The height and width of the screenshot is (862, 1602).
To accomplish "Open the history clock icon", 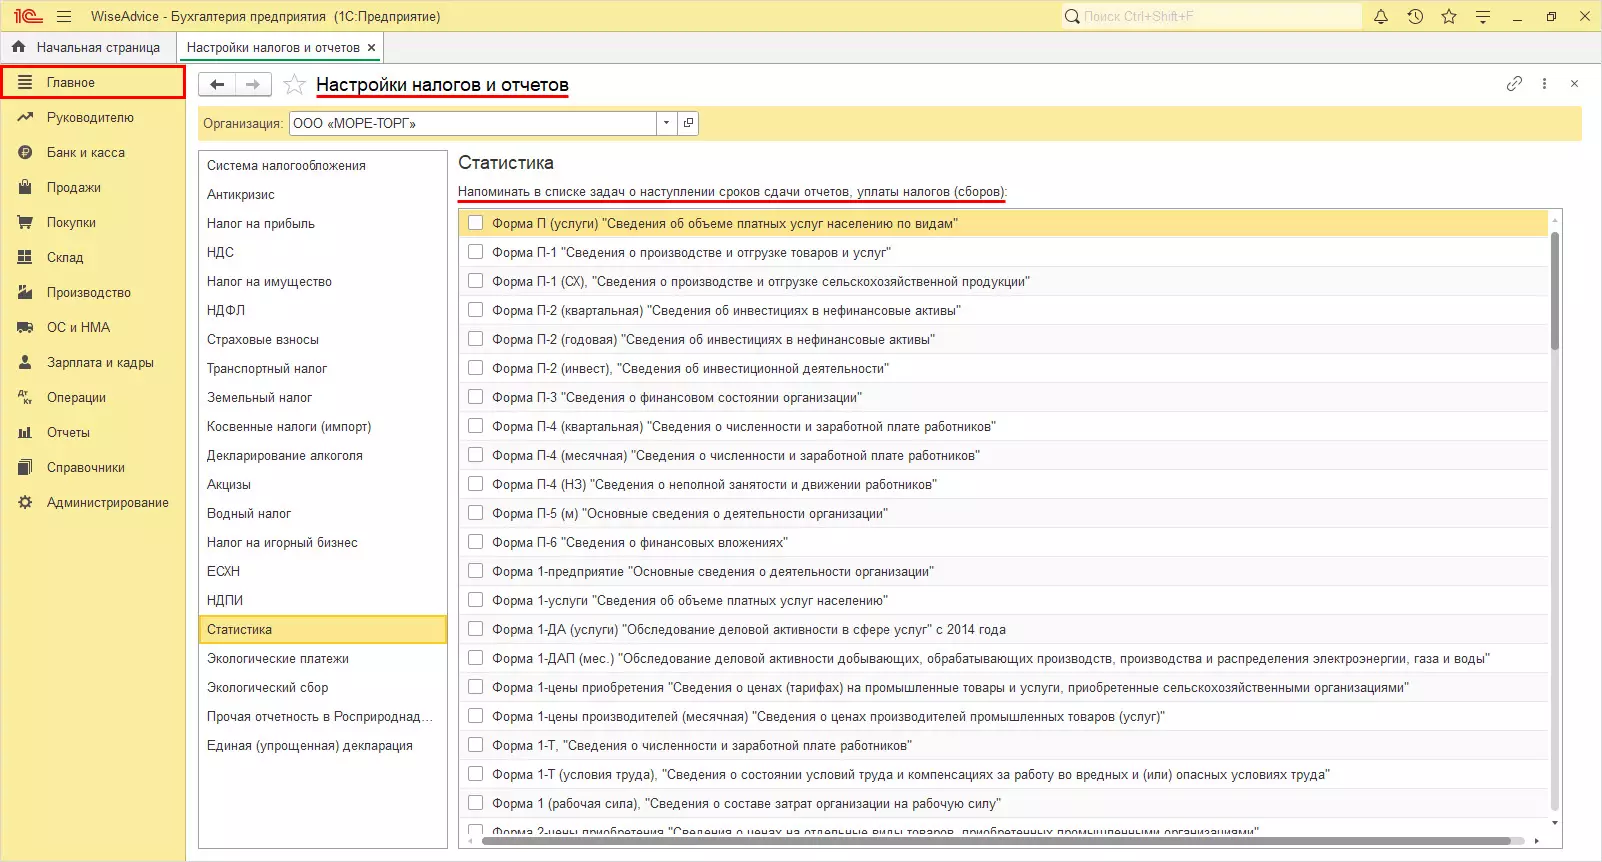I will 1415,16.
